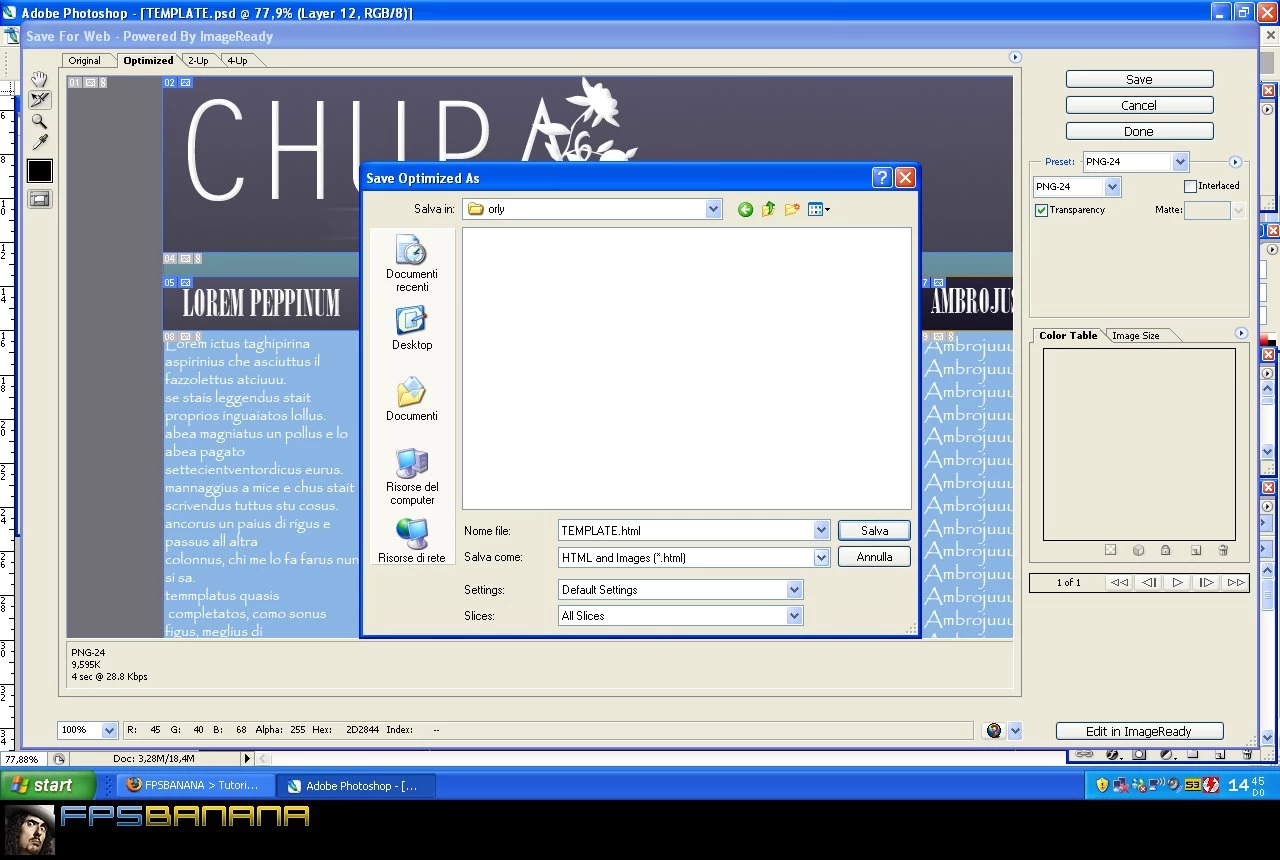Open the zoom level 100% dropdown
The image size is (1280, 860).
[110, 730]
